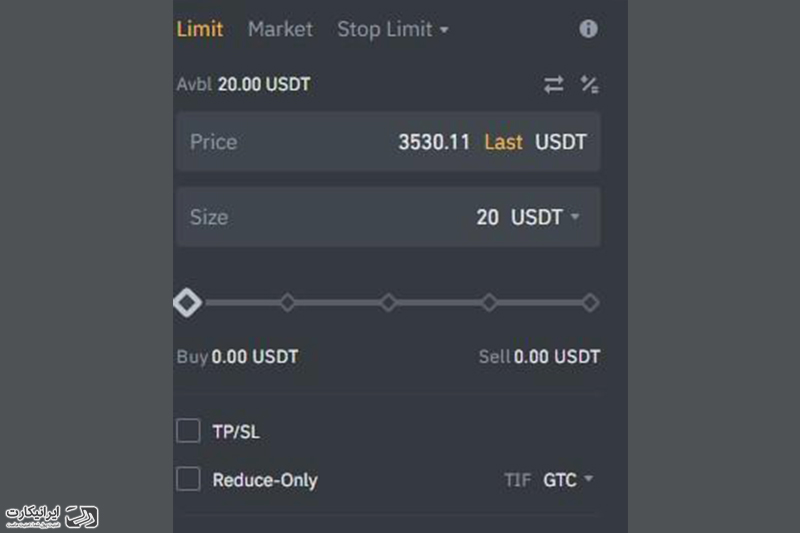Open the fee calculator percent icon
Image resolution: width=800 pixels, height=533 pixels.
589,84
